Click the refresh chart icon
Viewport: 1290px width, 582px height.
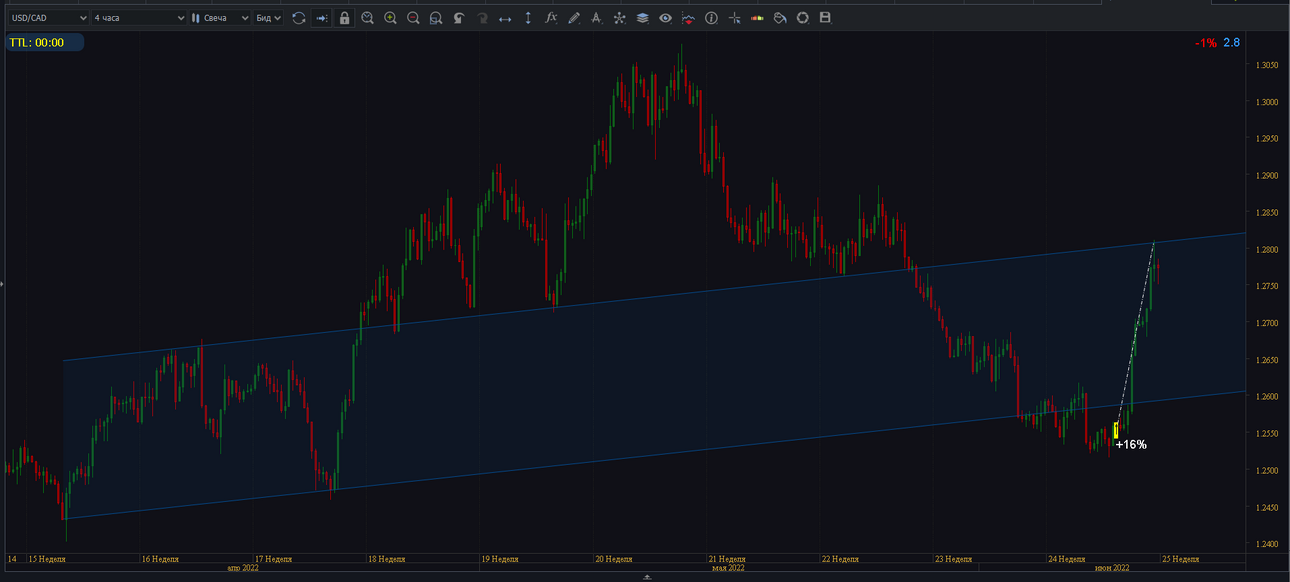click(x=299, y=18)
